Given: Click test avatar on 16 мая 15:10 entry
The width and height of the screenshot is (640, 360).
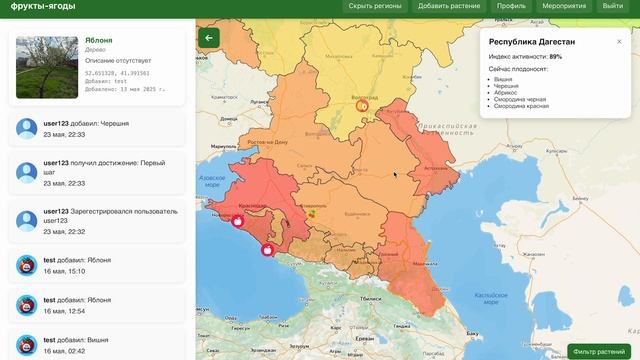Looking at the screenshot, I should 27,265.
